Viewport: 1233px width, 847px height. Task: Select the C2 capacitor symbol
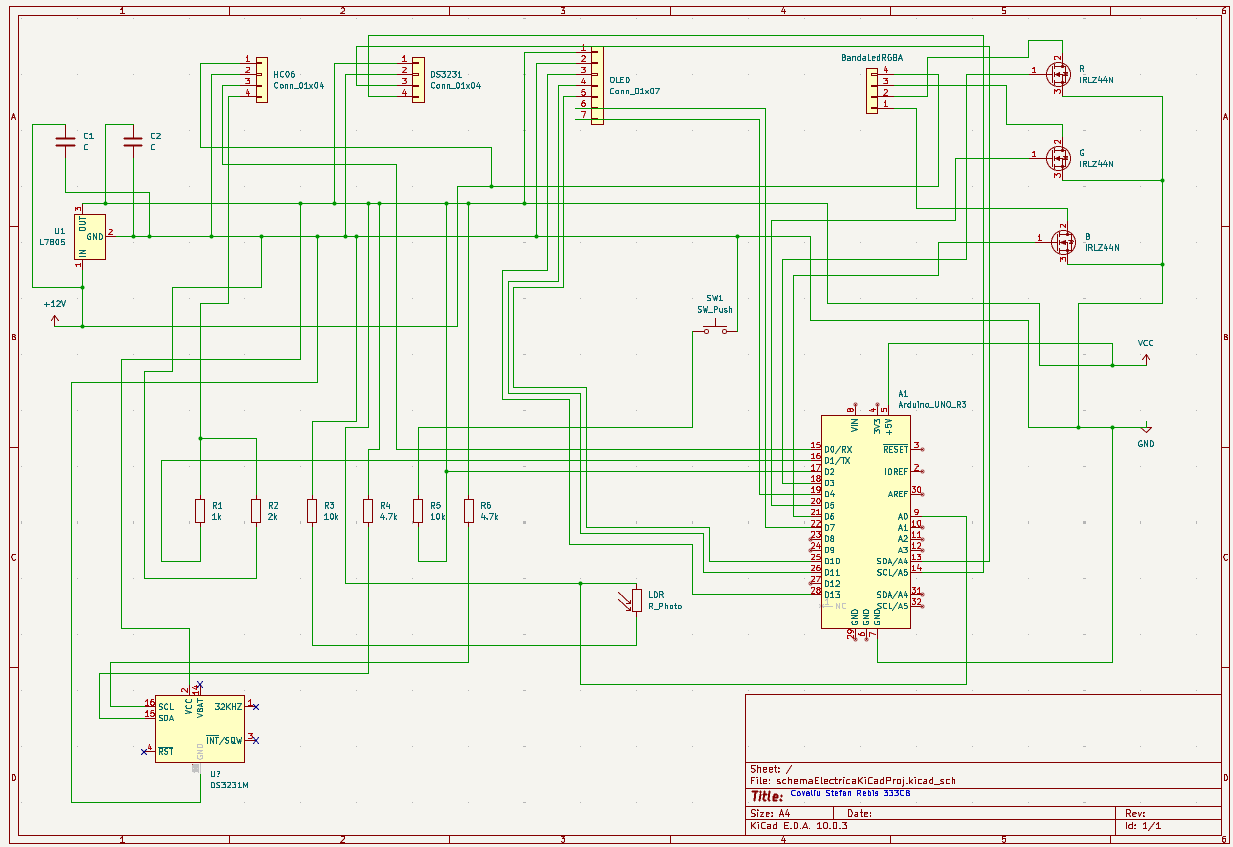click(131, 141)
